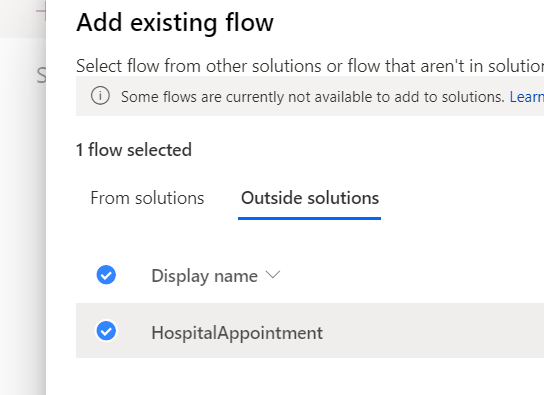The image size is (544, 395).
Task: Click the dimmed S text behind the panel
Action: click(x=41, y=76)
